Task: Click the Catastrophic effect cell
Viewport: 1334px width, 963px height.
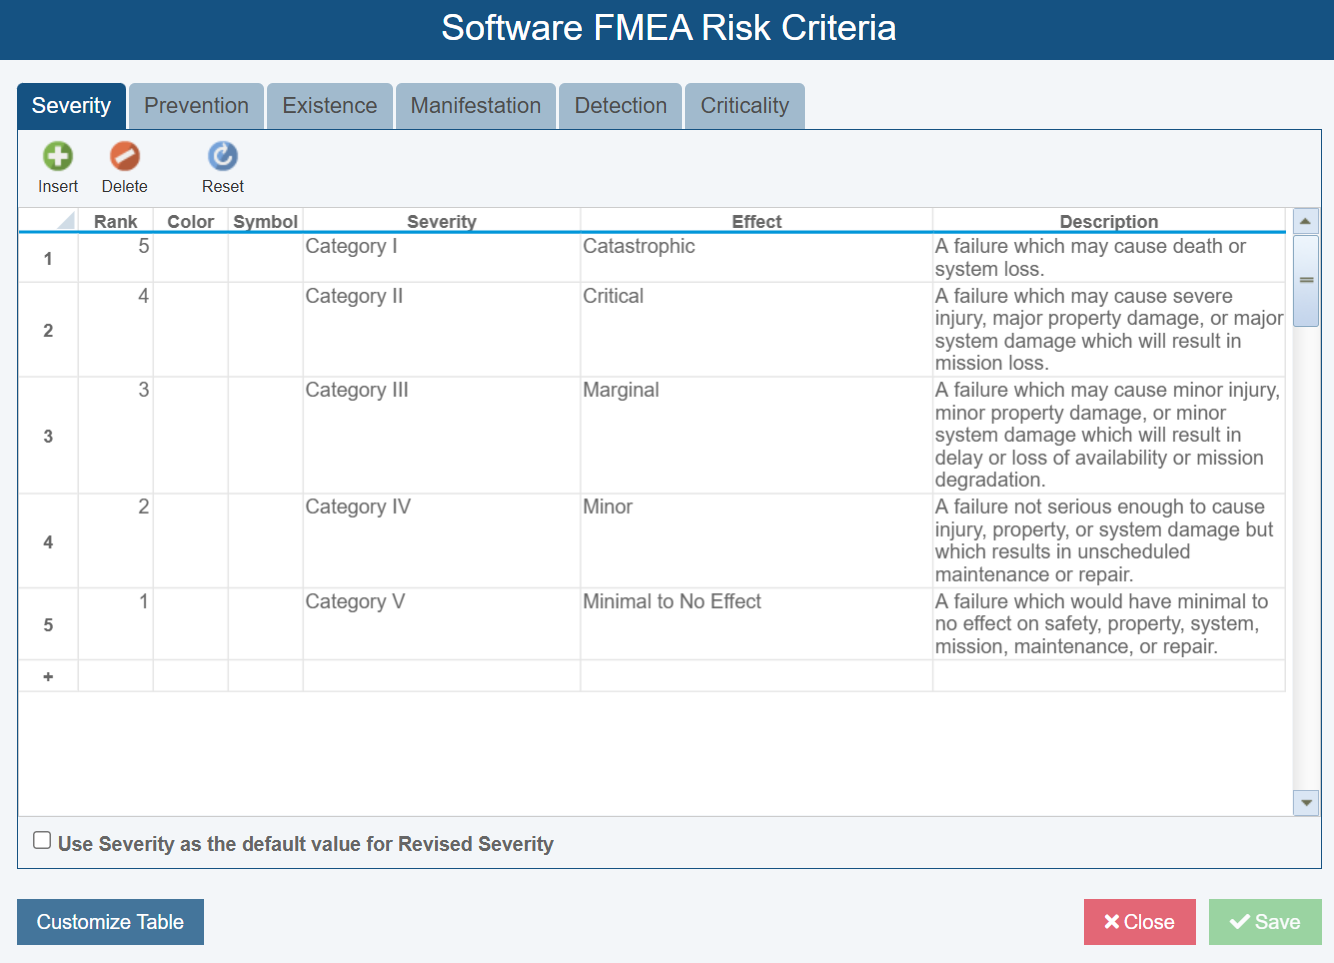Action: [757, 258]
